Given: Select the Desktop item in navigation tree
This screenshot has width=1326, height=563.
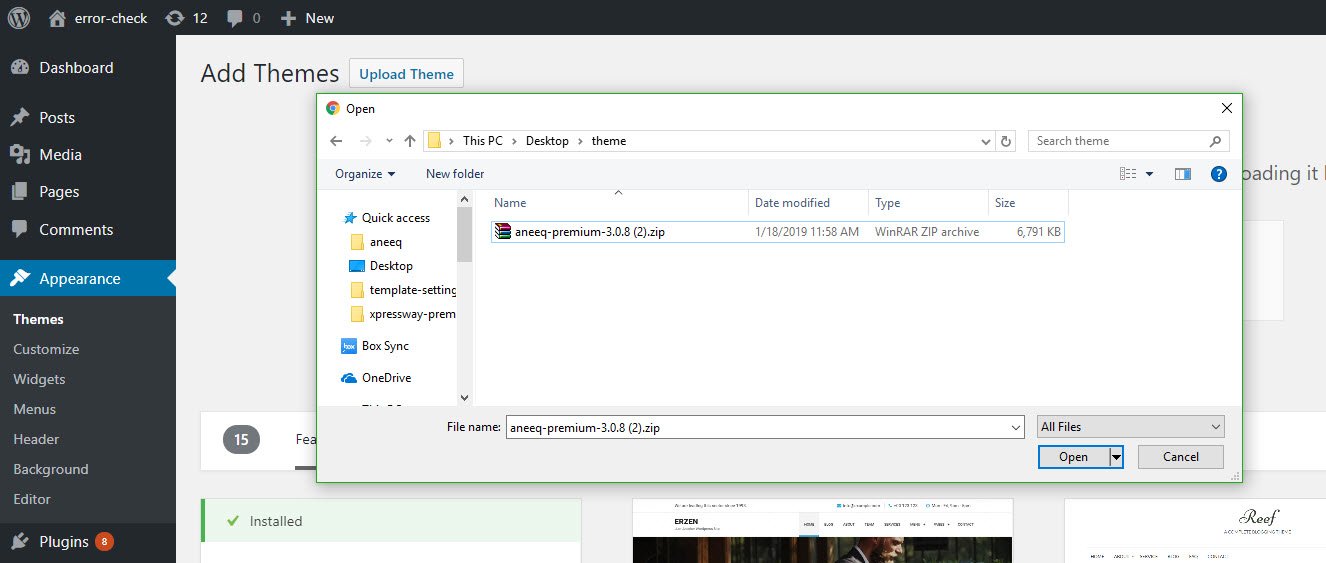Looking at the screenshot, I should [x=390, y=266].
